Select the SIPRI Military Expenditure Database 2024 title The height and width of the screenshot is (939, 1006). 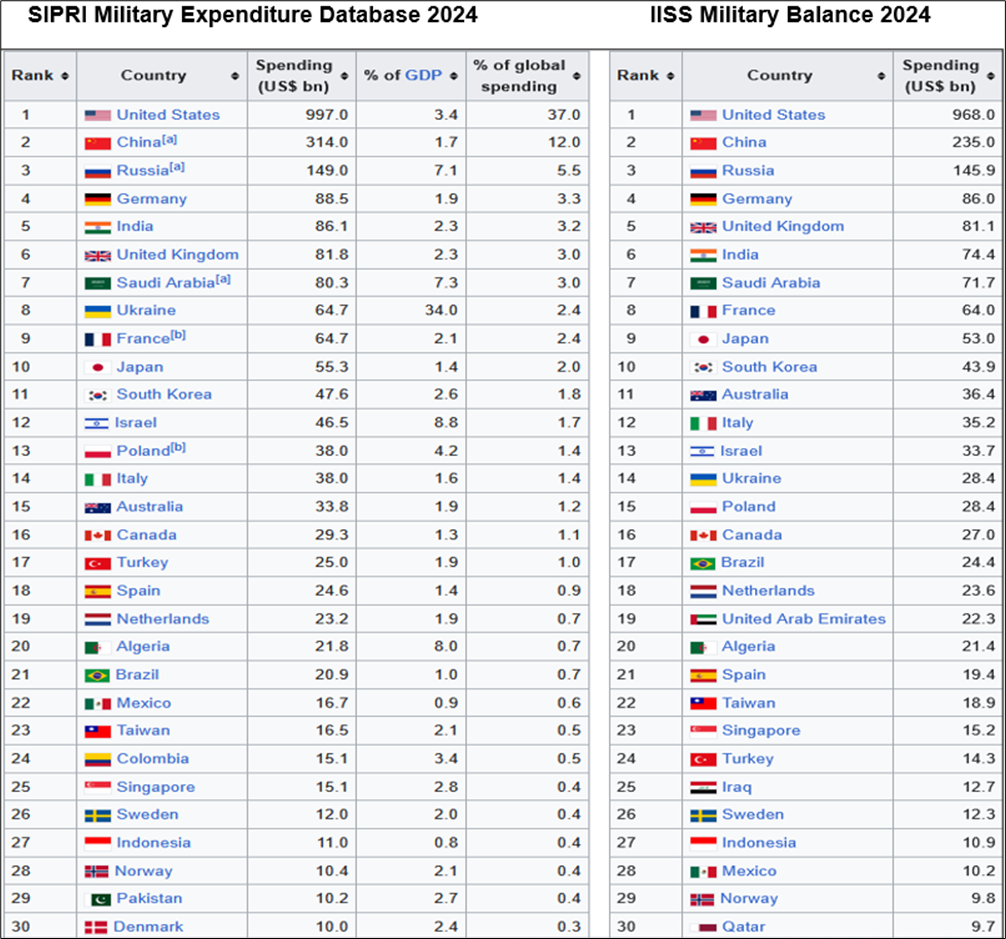253,15
